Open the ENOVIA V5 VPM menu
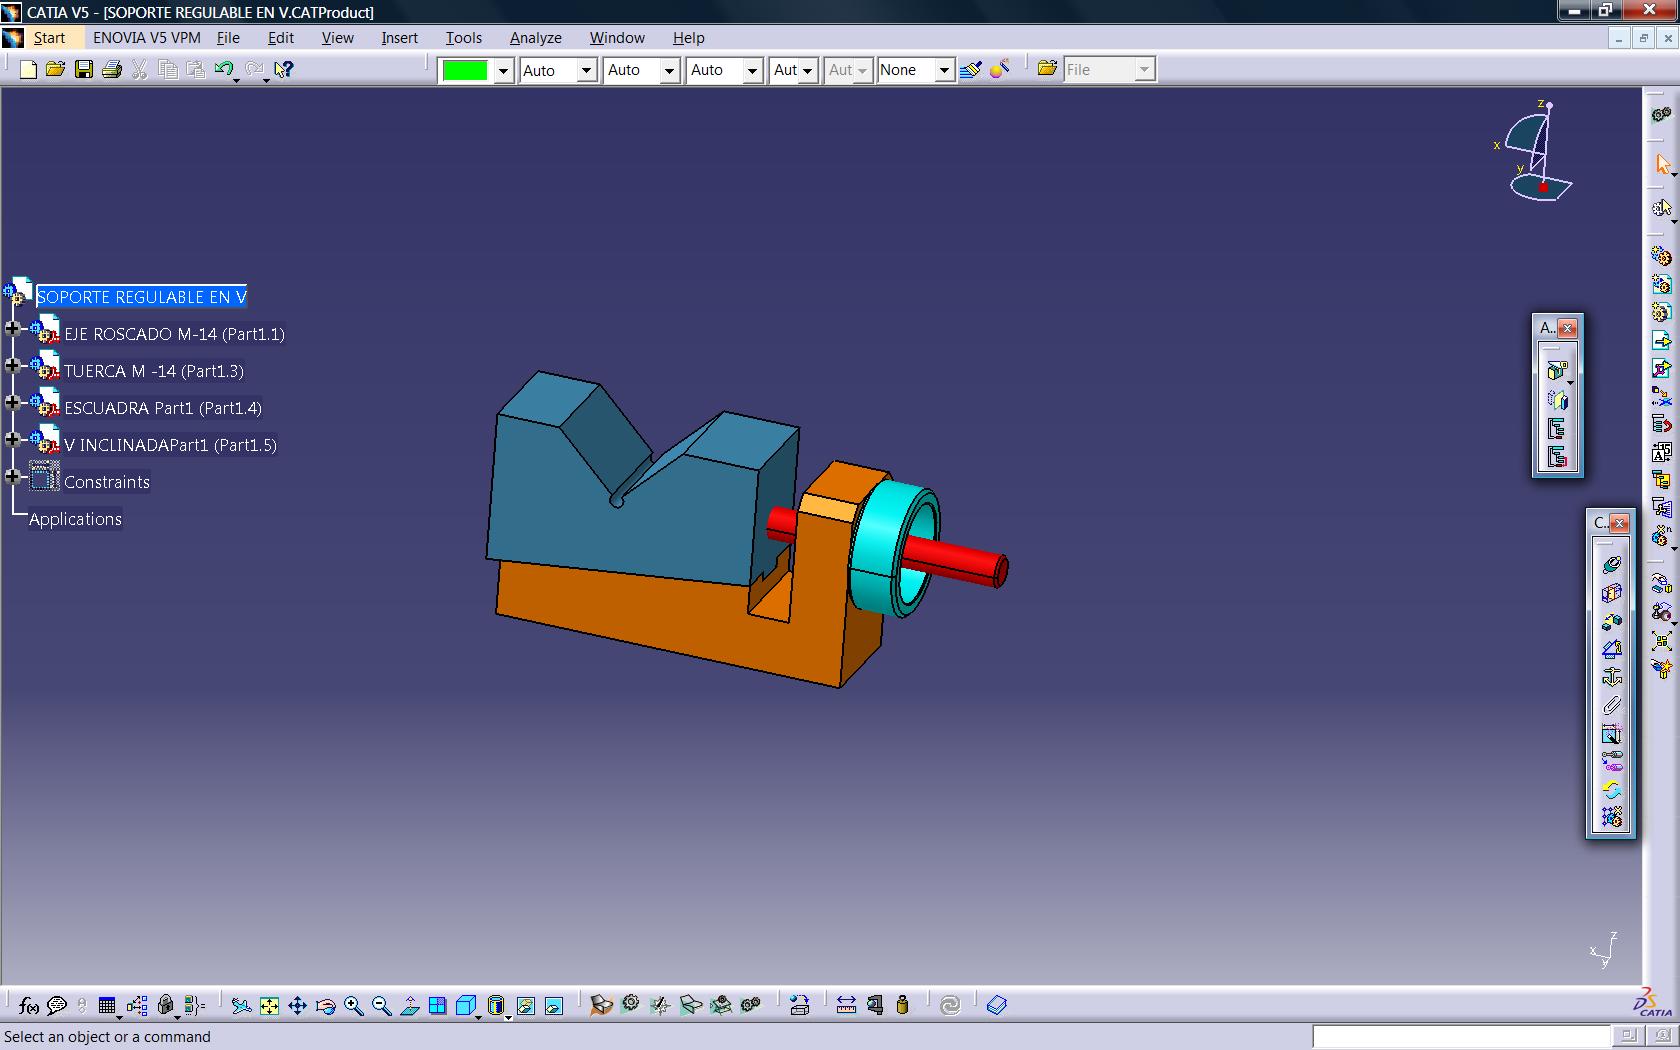The image size is (1680, 1050). tap(147, 38)
